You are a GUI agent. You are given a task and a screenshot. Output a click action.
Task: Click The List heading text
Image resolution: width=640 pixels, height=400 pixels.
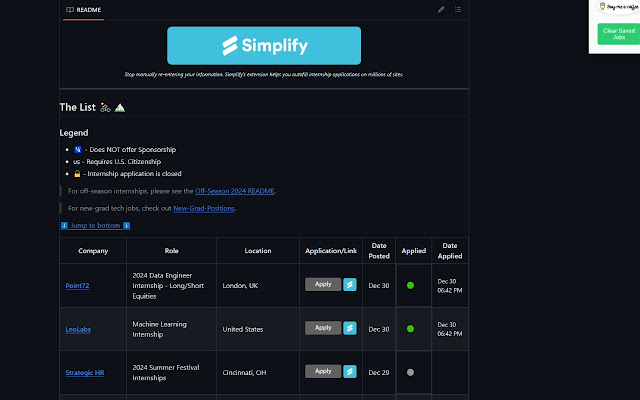78,107
